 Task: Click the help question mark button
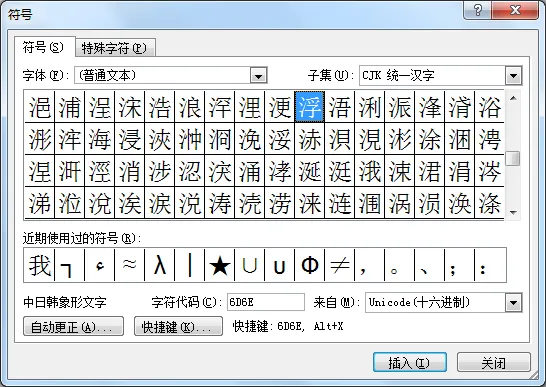pos(477,10)
